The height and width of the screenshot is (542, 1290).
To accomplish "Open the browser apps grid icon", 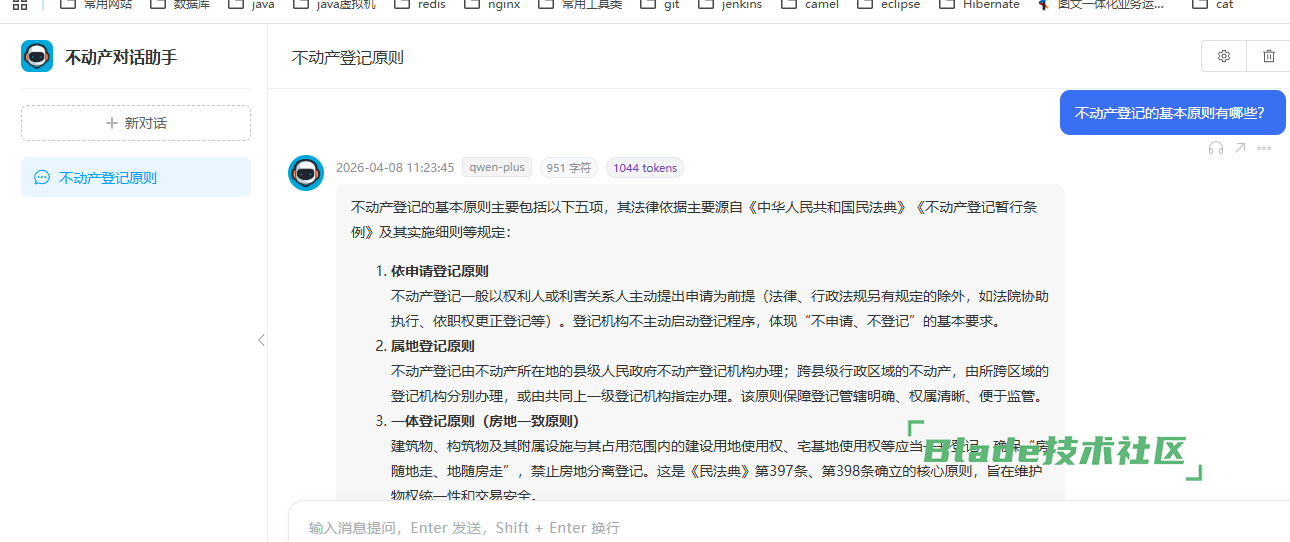I will 19,5.
